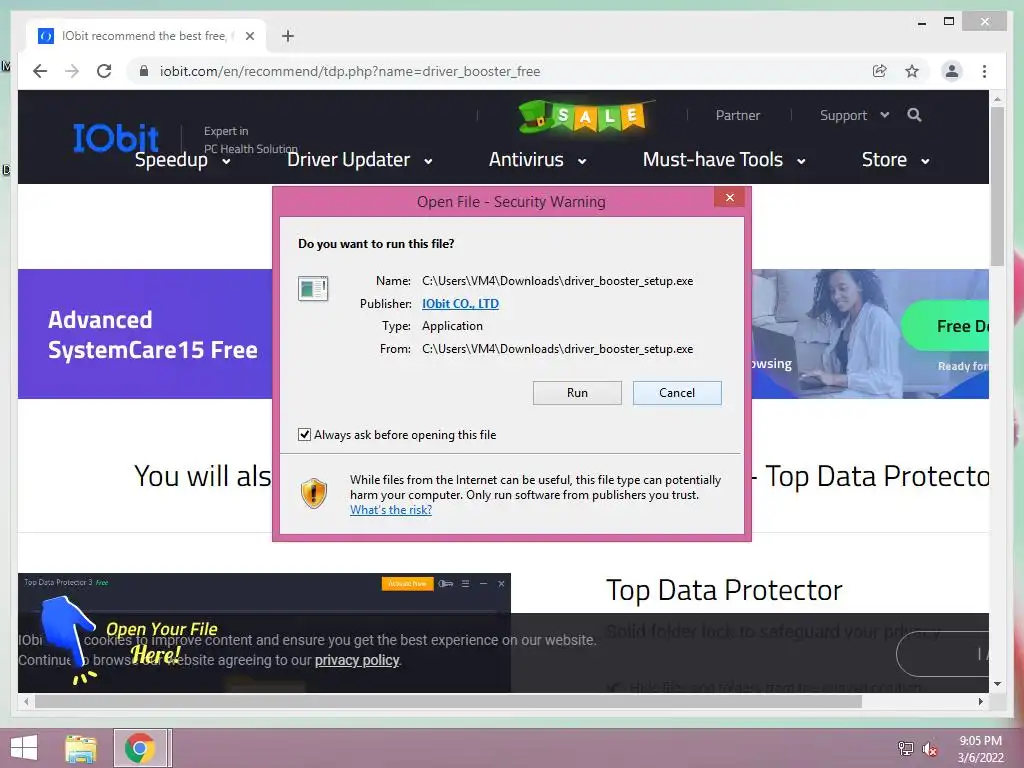Click the Top Data Protector heading
1024x768 pixels.
click(x=724, y=590)
